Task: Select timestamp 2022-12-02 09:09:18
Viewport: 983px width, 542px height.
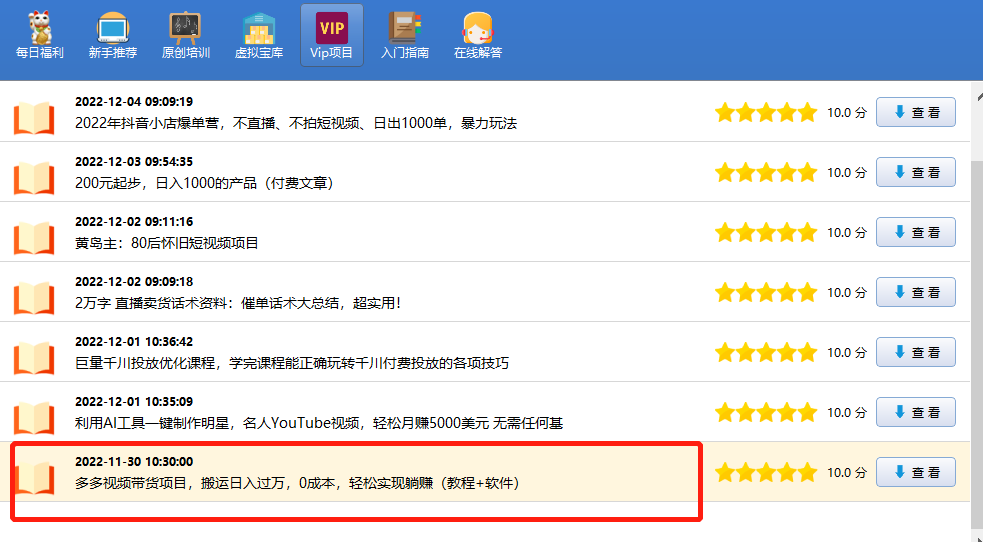Action: tap(134, 281)
